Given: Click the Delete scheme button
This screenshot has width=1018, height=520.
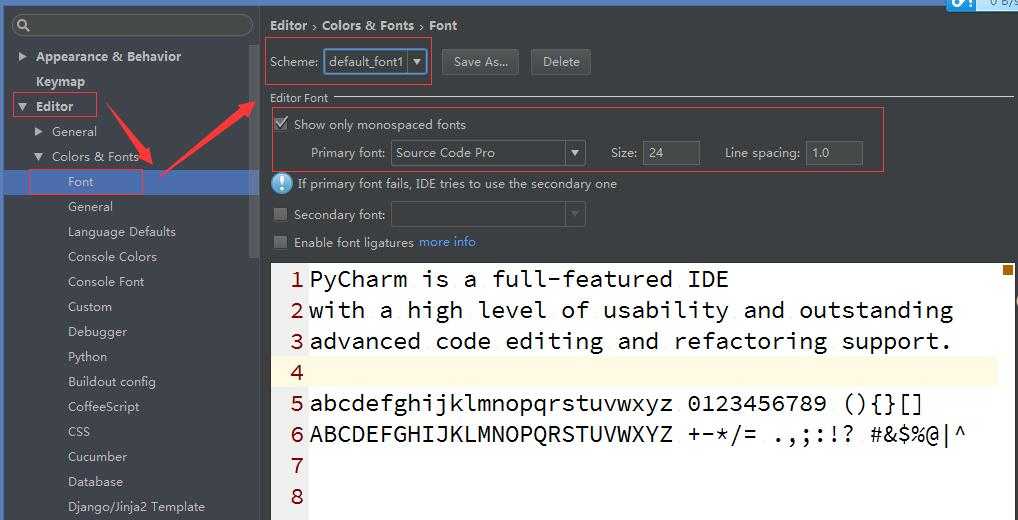Looking at the screenshot, I should pyautogui.click(x=561, y=62).
